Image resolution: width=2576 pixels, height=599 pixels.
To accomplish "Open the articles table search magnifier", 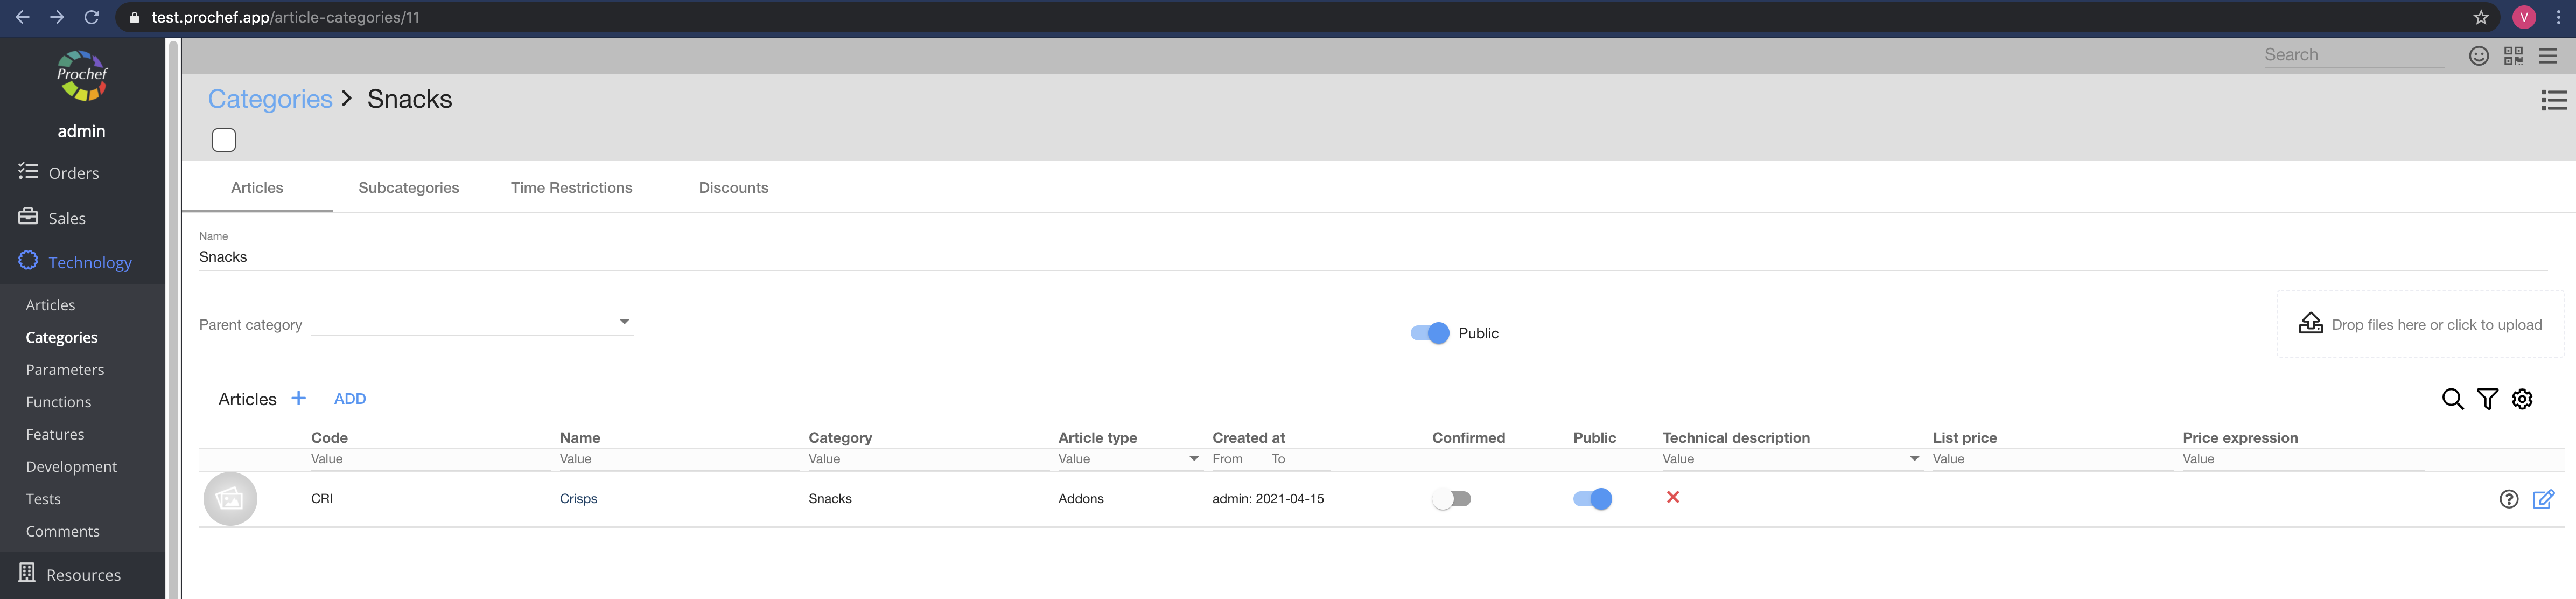I will pyautogui.click(x=2452, y=399).
